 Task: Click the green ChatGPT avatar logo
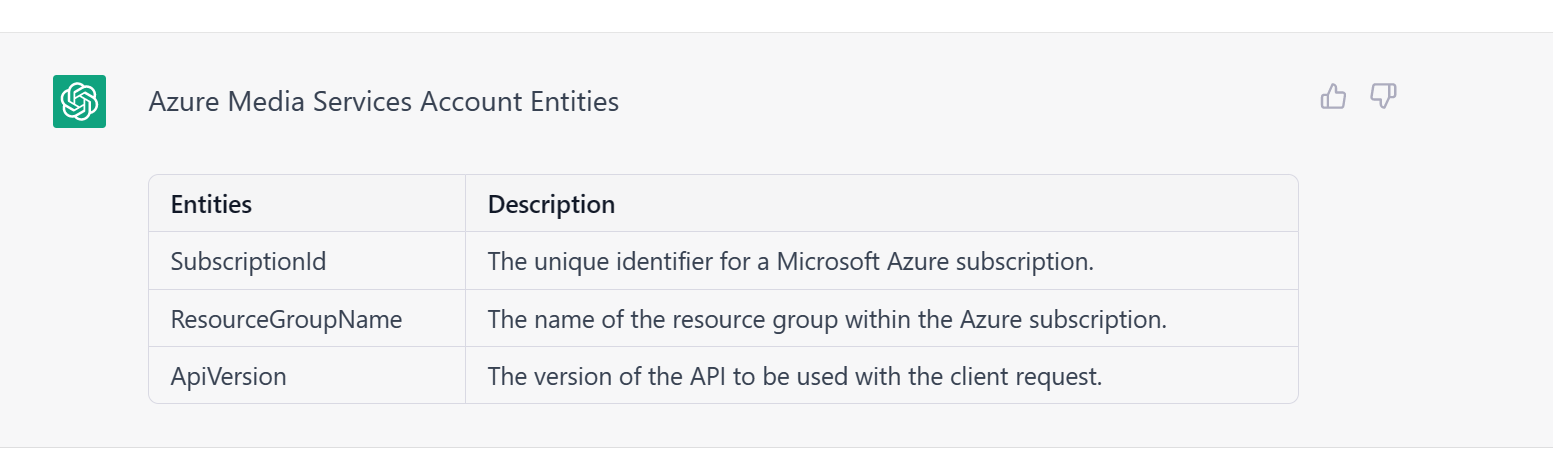[79, 101]
